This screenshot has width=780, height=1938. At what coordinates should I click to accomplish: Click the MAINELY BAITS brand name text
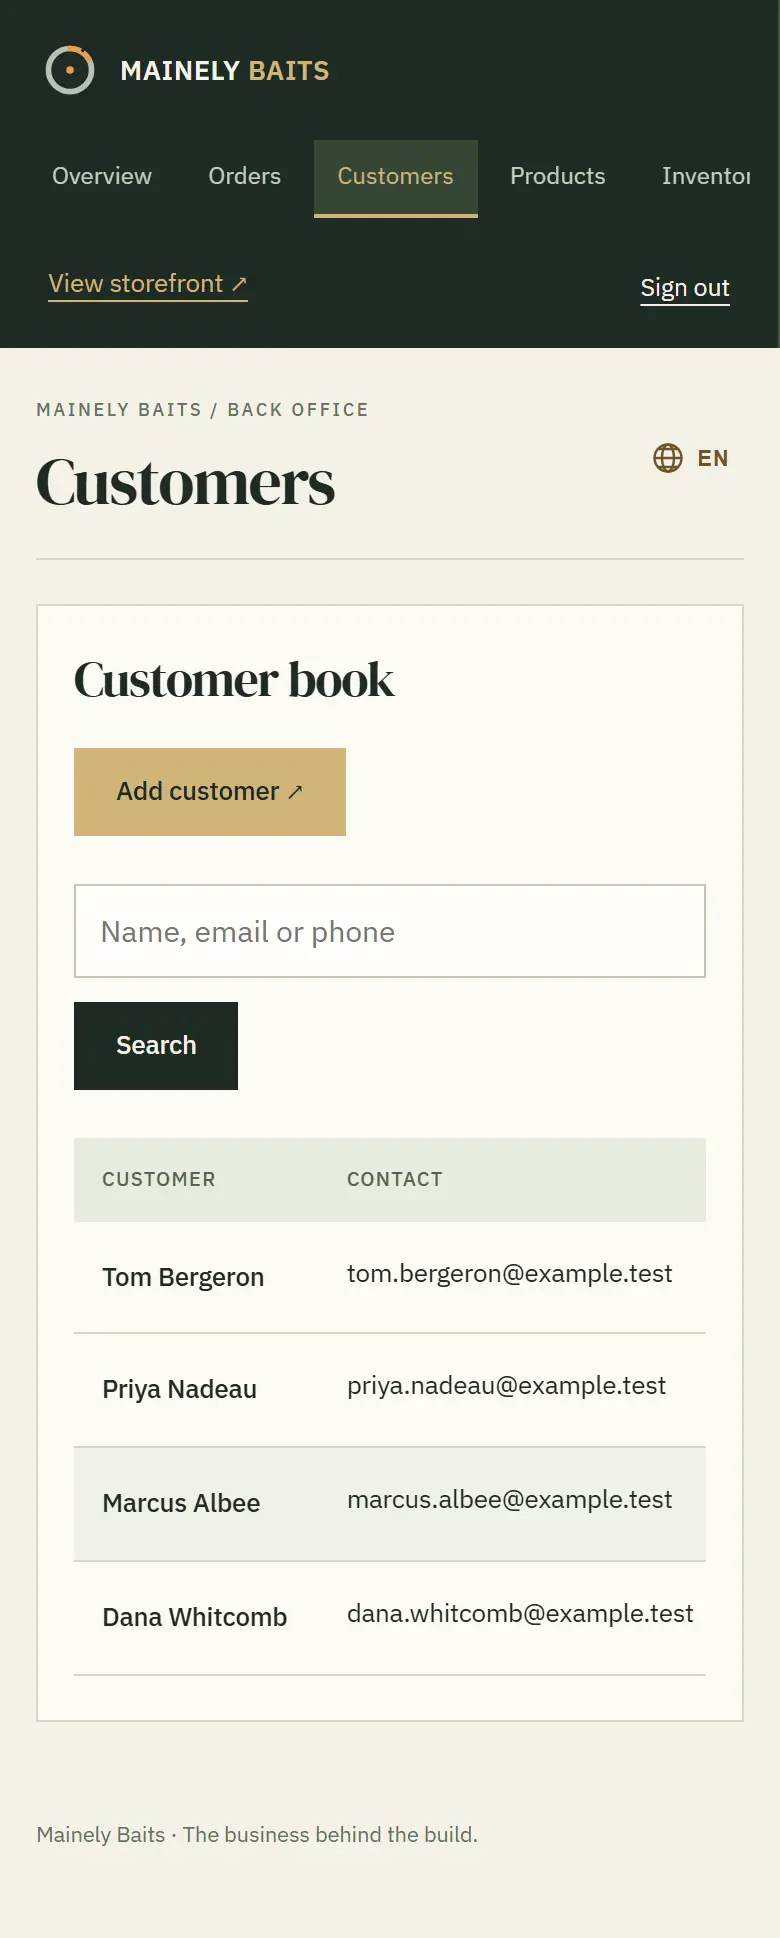click(225, 71)
